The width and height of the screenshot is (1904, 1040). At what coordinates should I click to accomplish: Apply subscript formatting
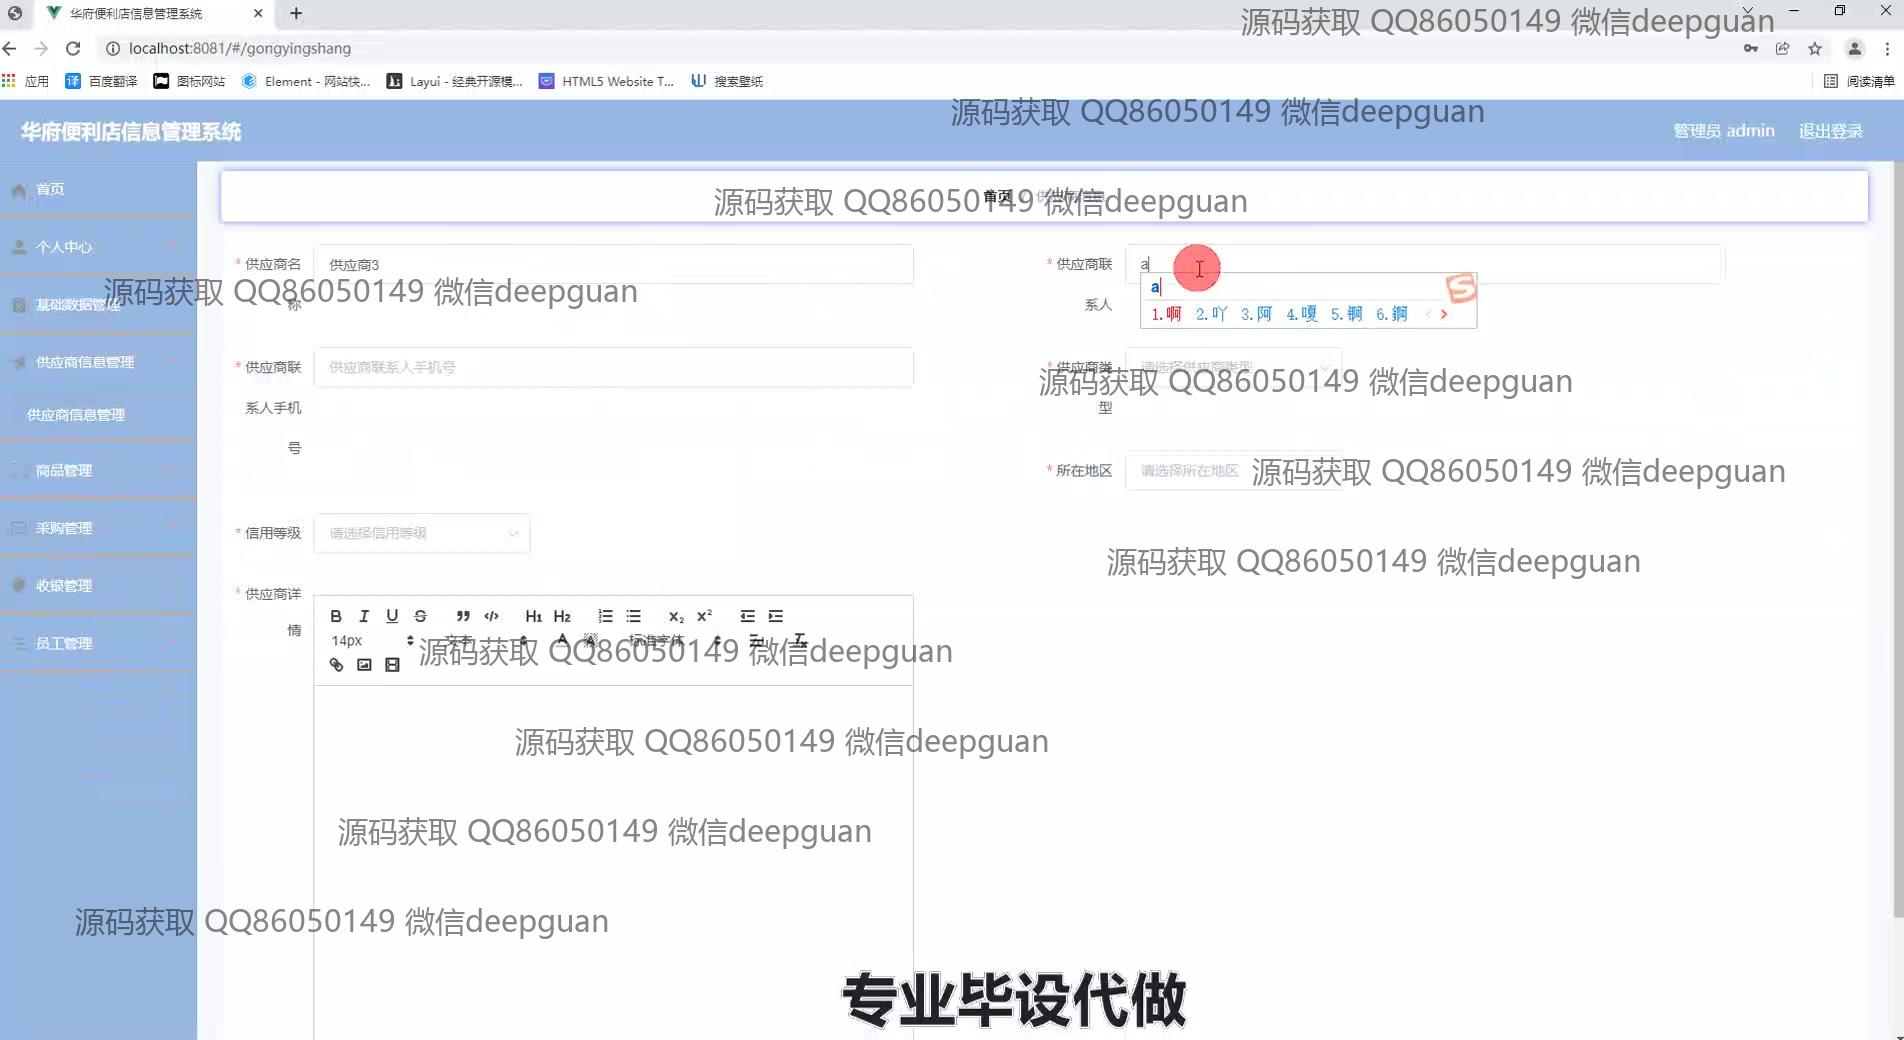point(676,616)
